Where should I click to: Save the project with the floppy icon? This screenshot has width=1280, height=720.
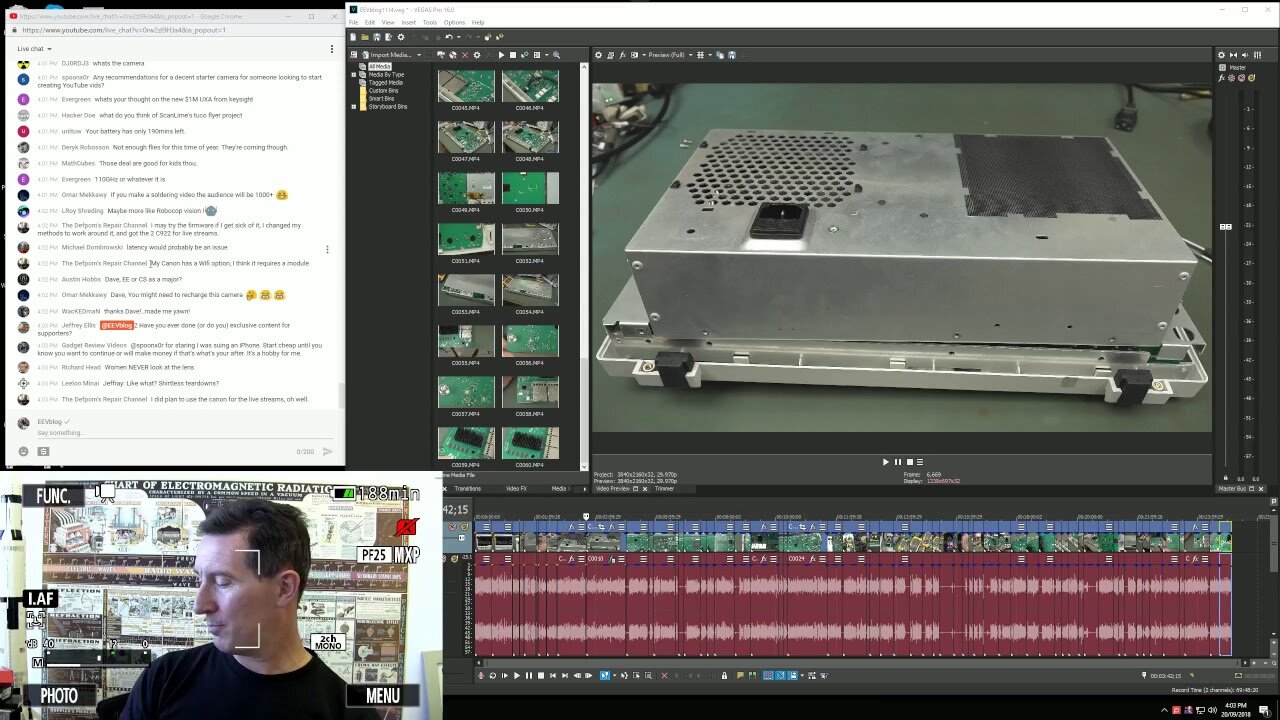point(377,37)
